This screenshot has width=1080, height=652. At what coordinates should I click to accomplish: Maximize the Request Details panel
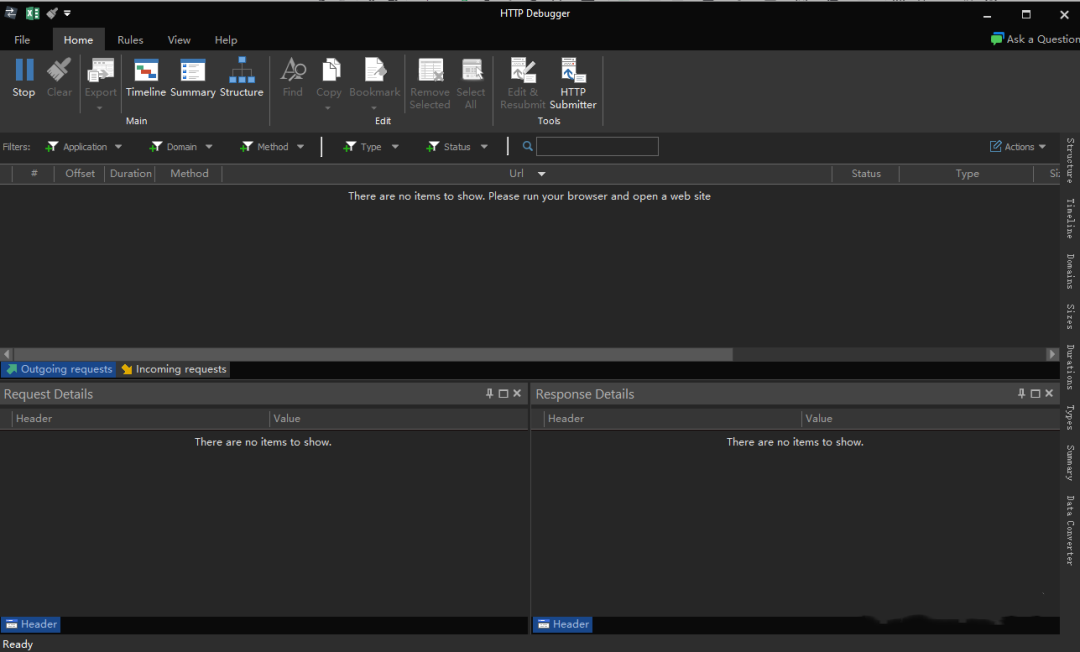tap(503, 393)
